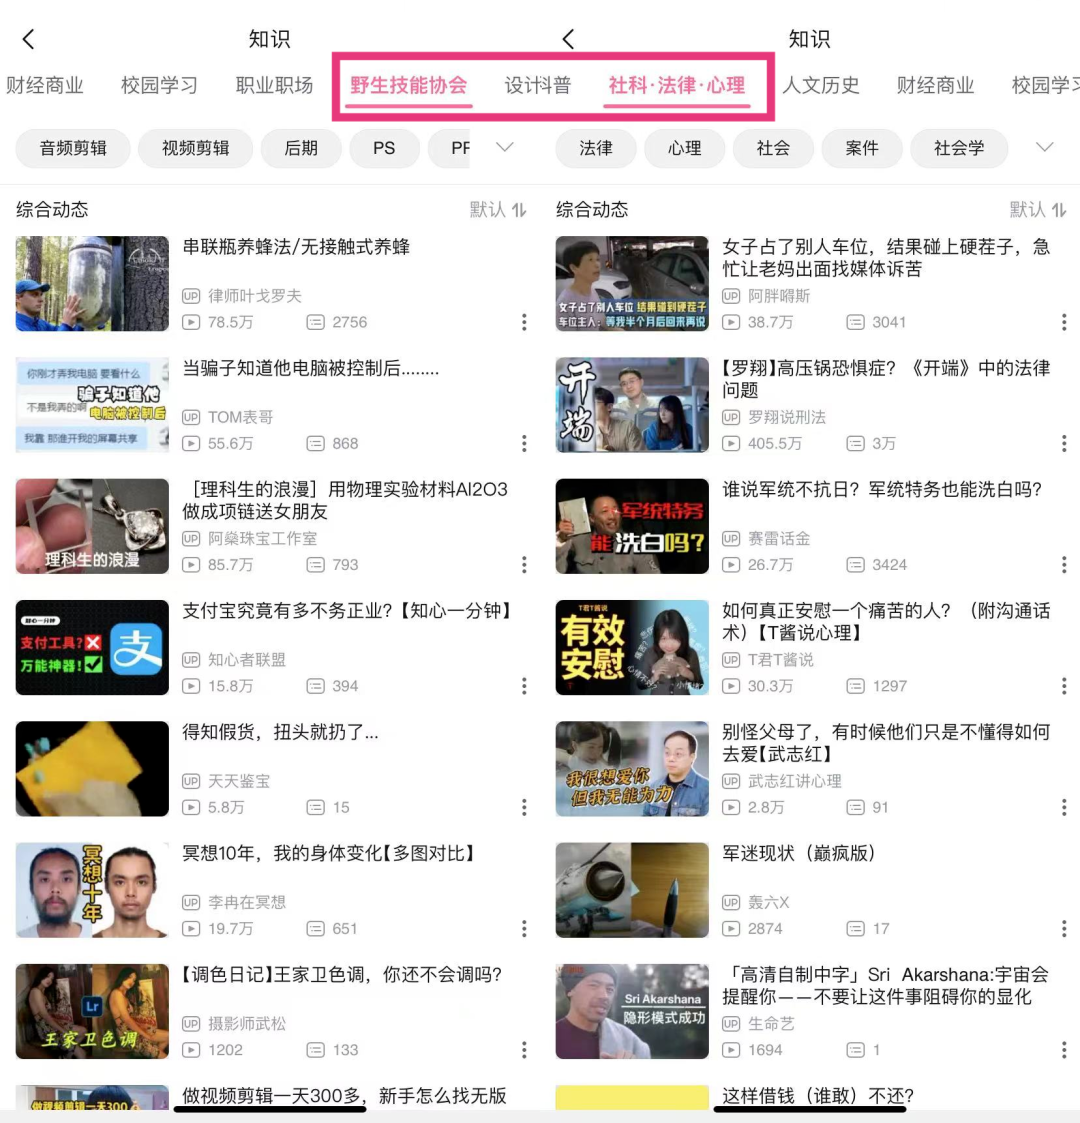Open three-dot menu for 罗翔高压锅恐惧症 video
The height and width of the screenshot is (1123, 1080).
coord(1063,443)
